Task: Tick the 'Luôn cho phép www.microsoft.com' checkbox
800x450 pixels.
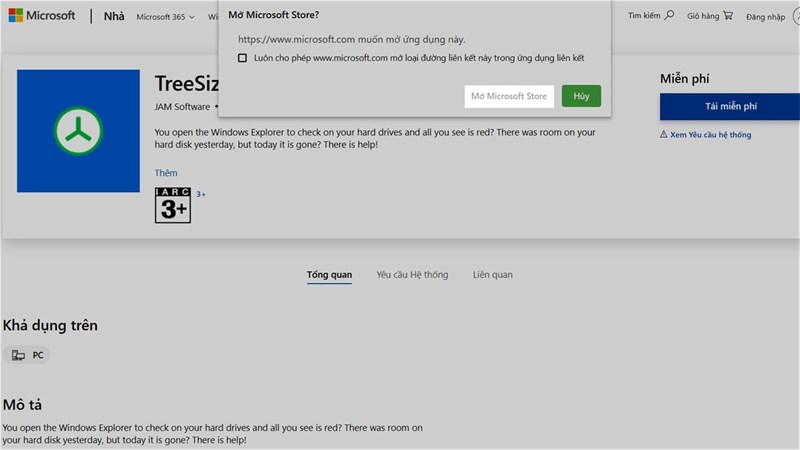Action: (x=242, y=58)
